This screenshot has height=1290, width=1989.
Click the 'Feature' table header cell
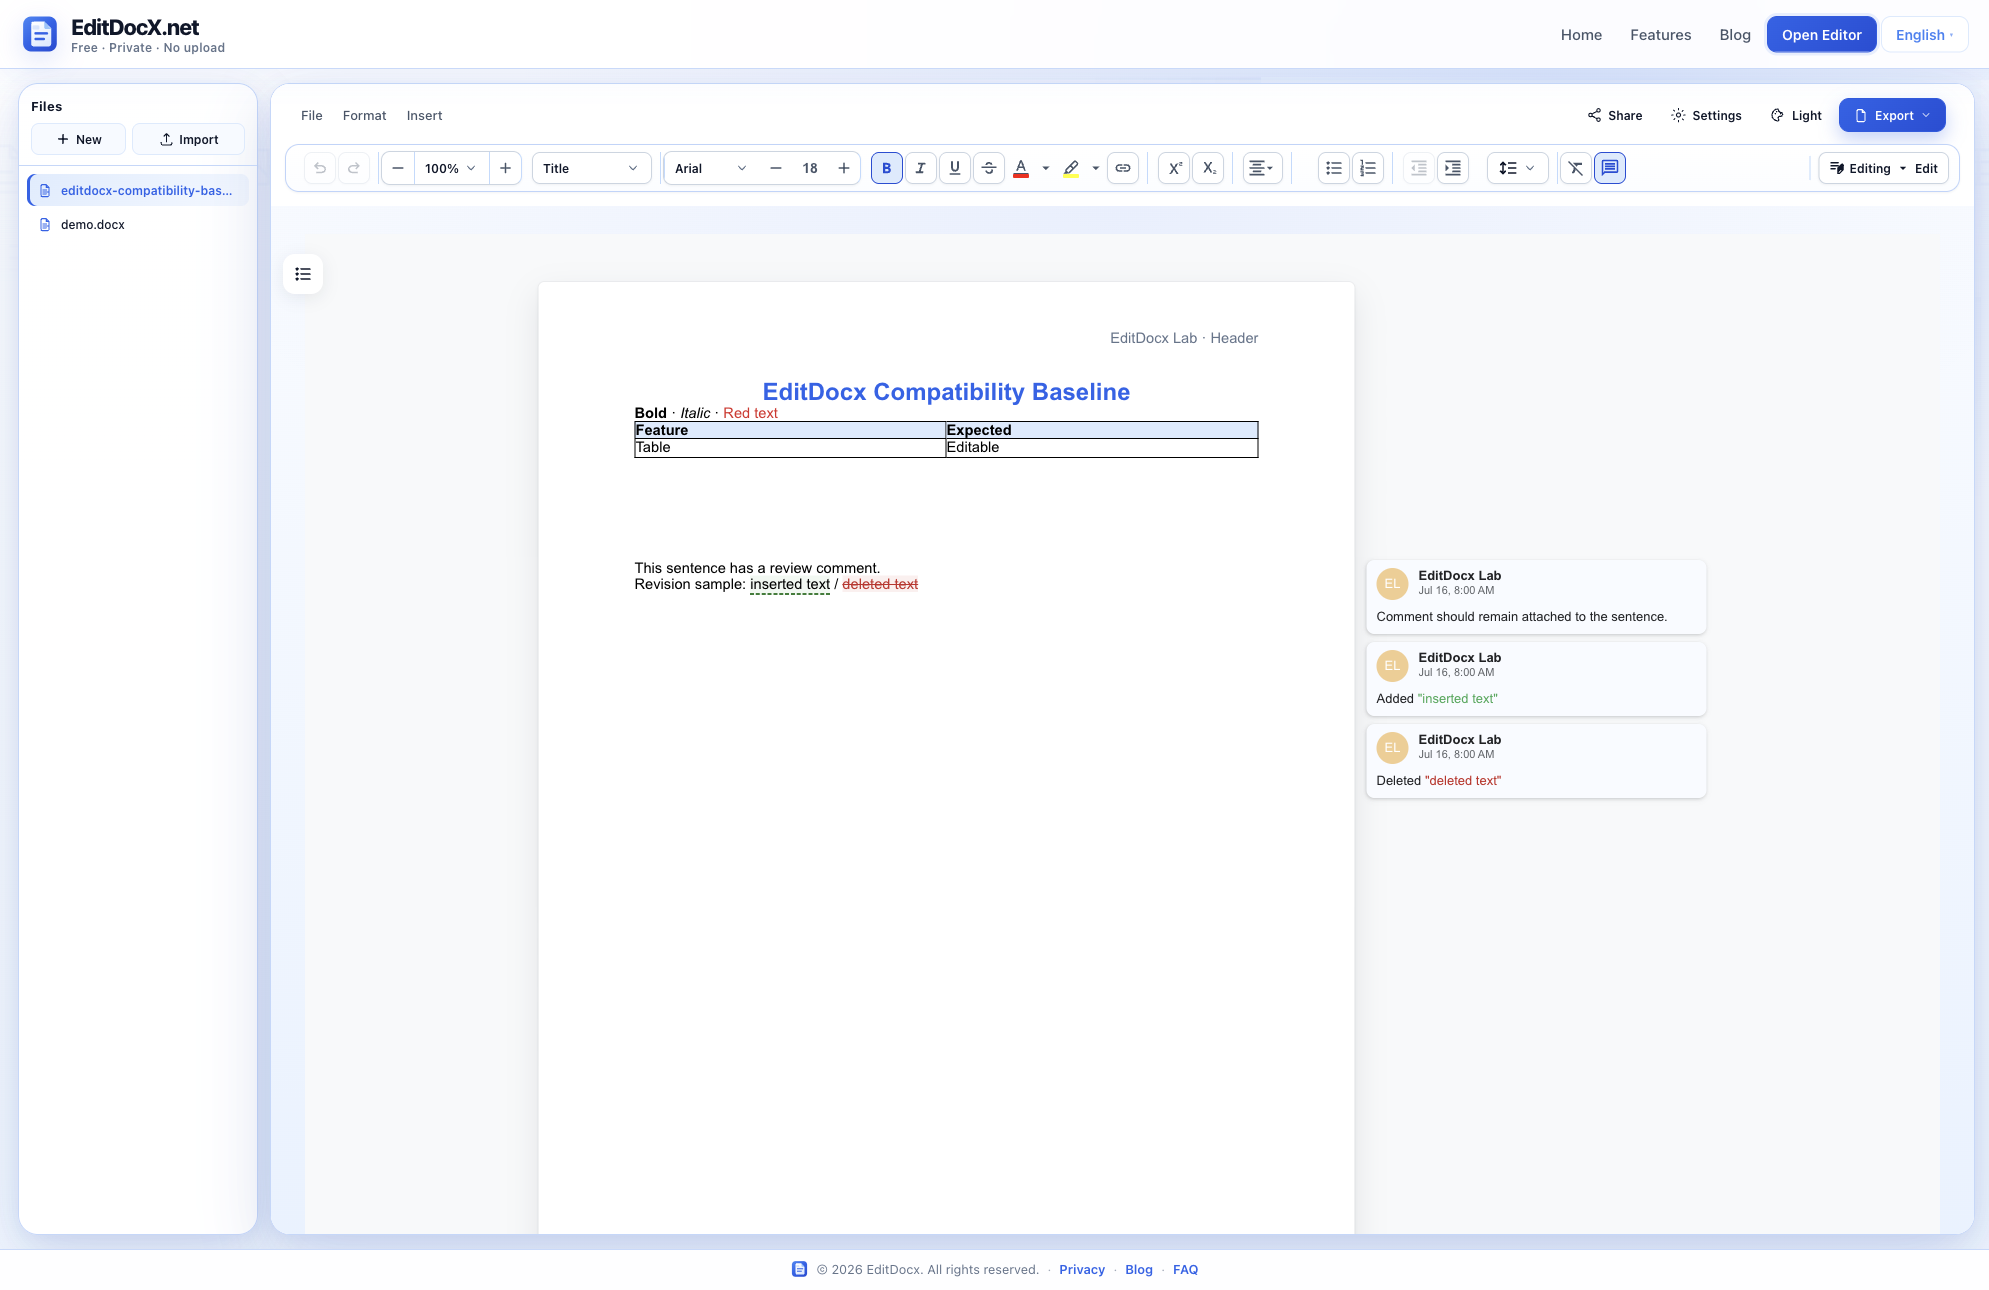(790, 431)
